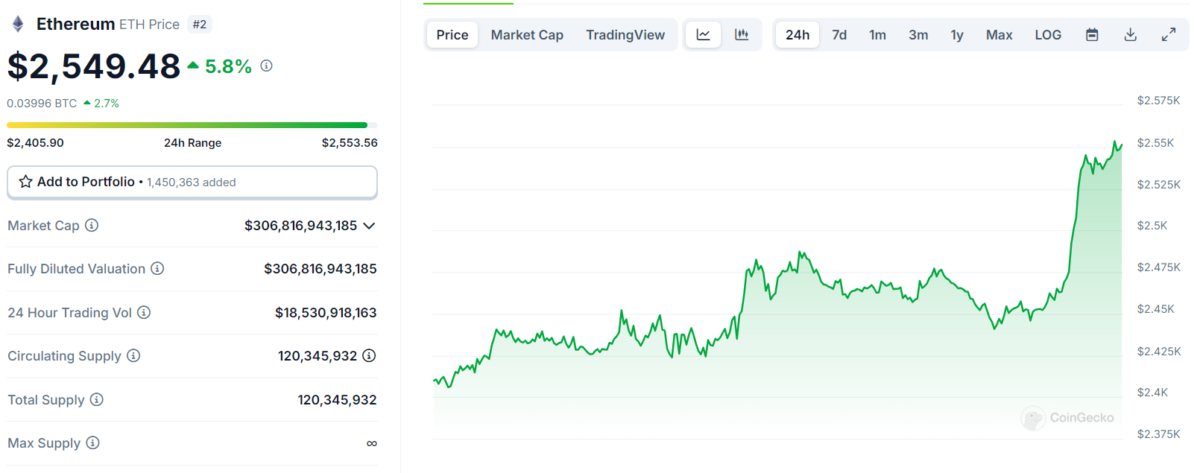Select the 7d time range
The height and width of the screenshot is (473, 1200).
(x=839, y=35)
